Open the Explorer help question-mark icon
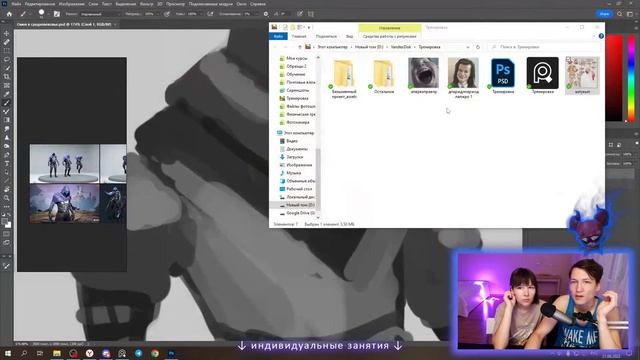This screenshot has height=360, width=640. pyautogui.click(x=601, y=36)
